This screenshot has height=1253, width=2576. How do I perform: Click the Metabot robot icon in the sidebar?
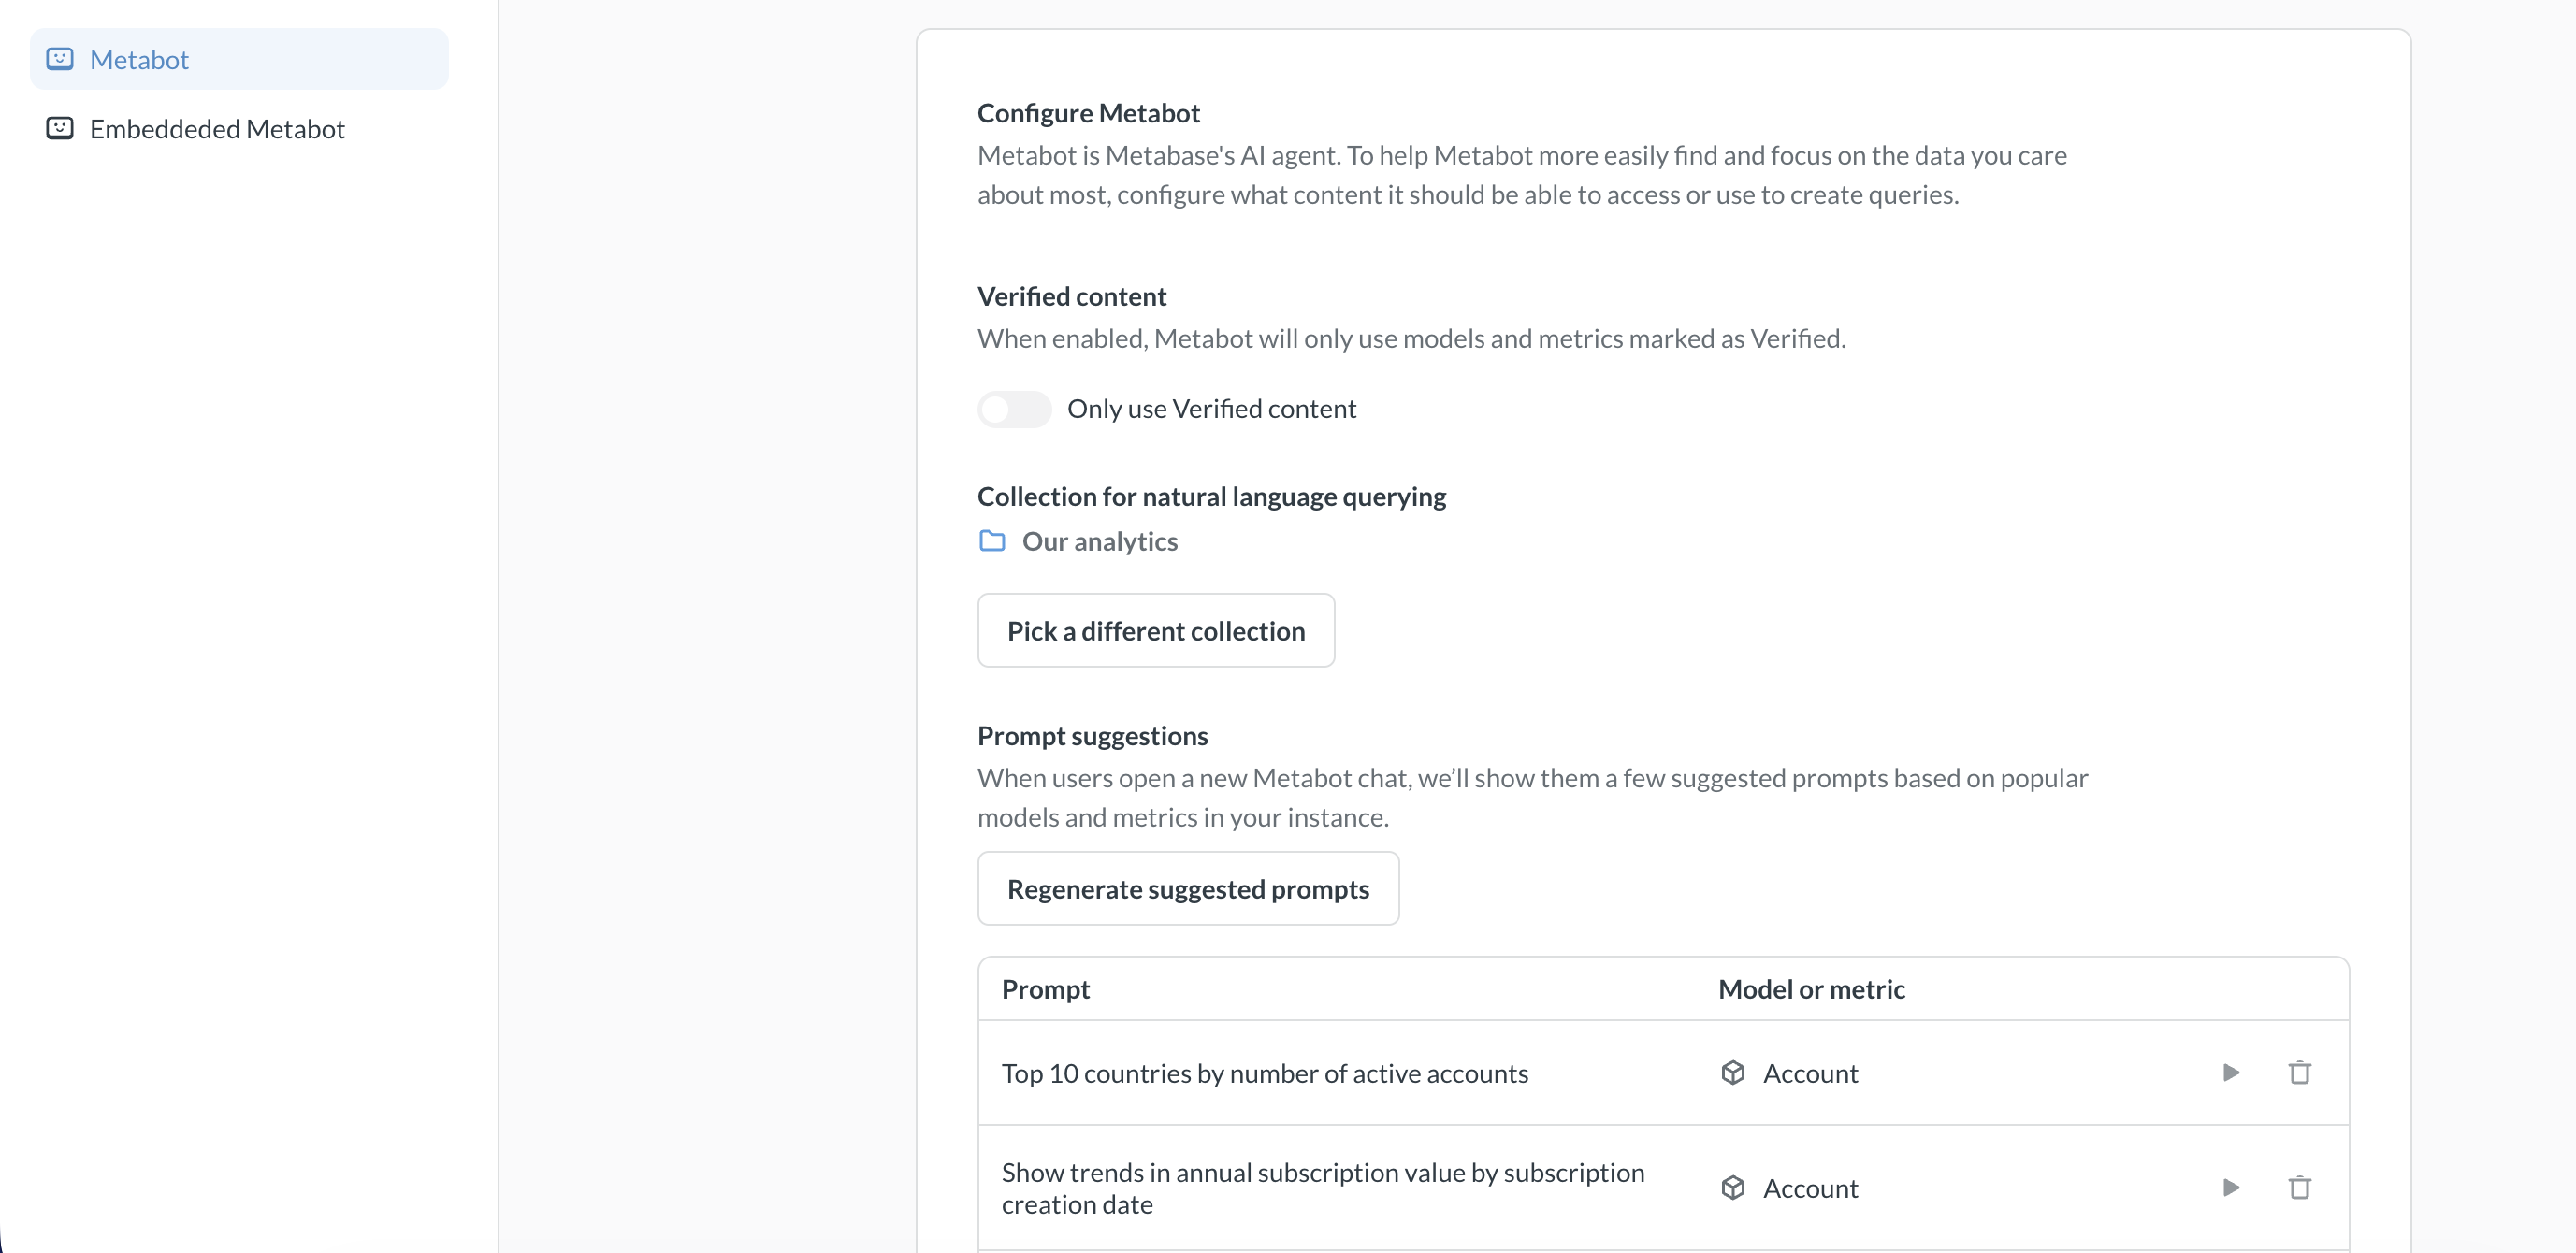(x=59, y=58)
